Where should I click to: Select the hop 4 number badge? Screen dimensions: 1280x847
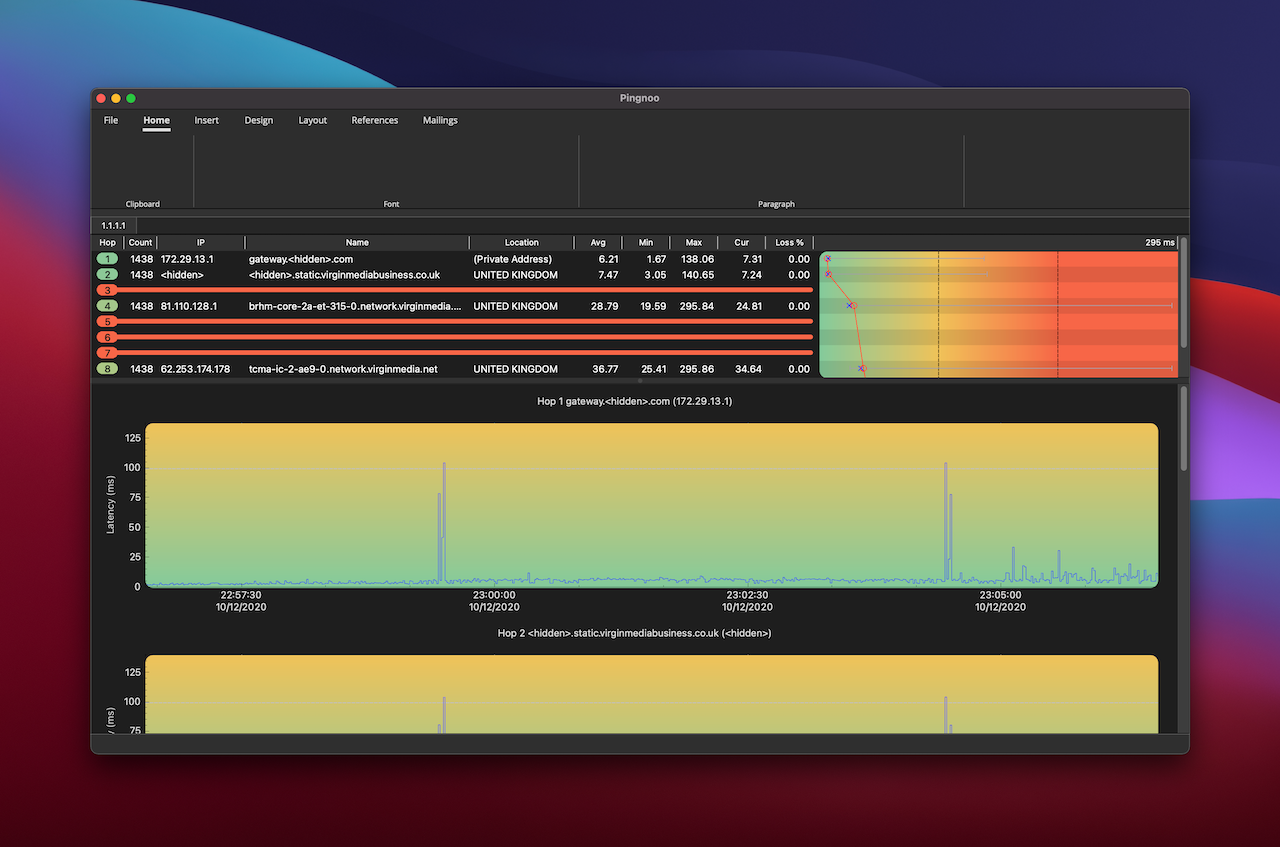(x=107, y=306)
